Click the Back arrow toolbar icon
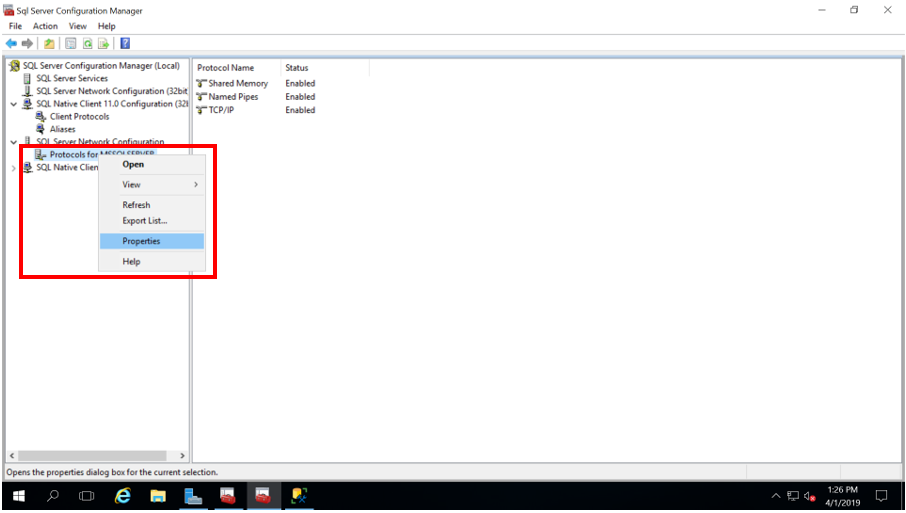Screen dimensions: 906x513 pyautogui.click(x=11, y=43)
